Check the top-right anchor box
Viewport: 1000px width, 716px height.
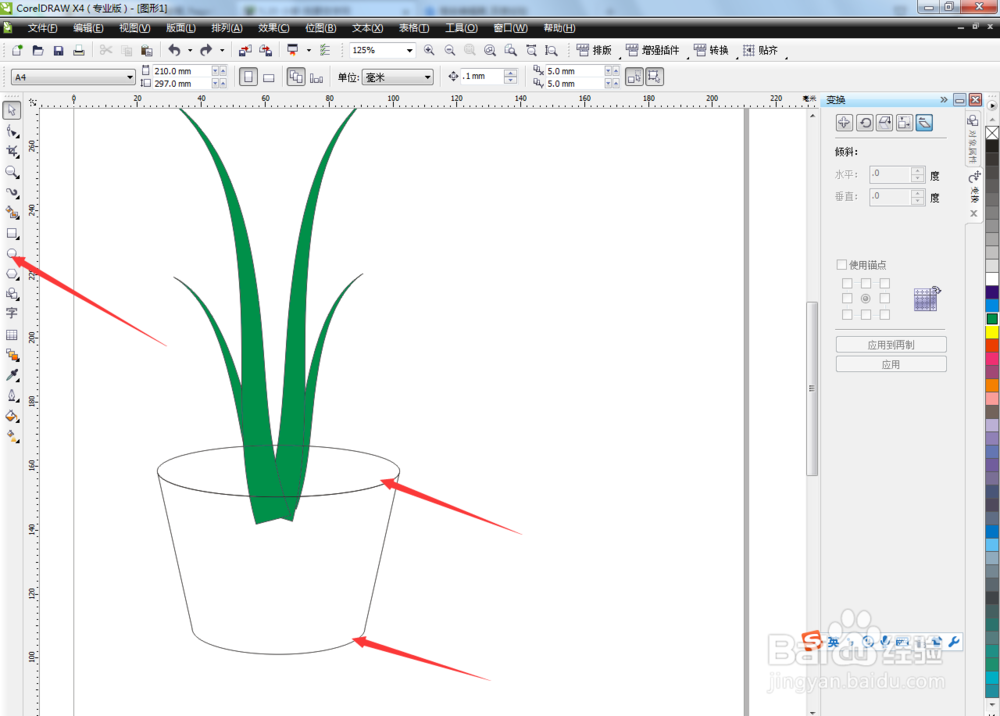click(x=885, y=283)
